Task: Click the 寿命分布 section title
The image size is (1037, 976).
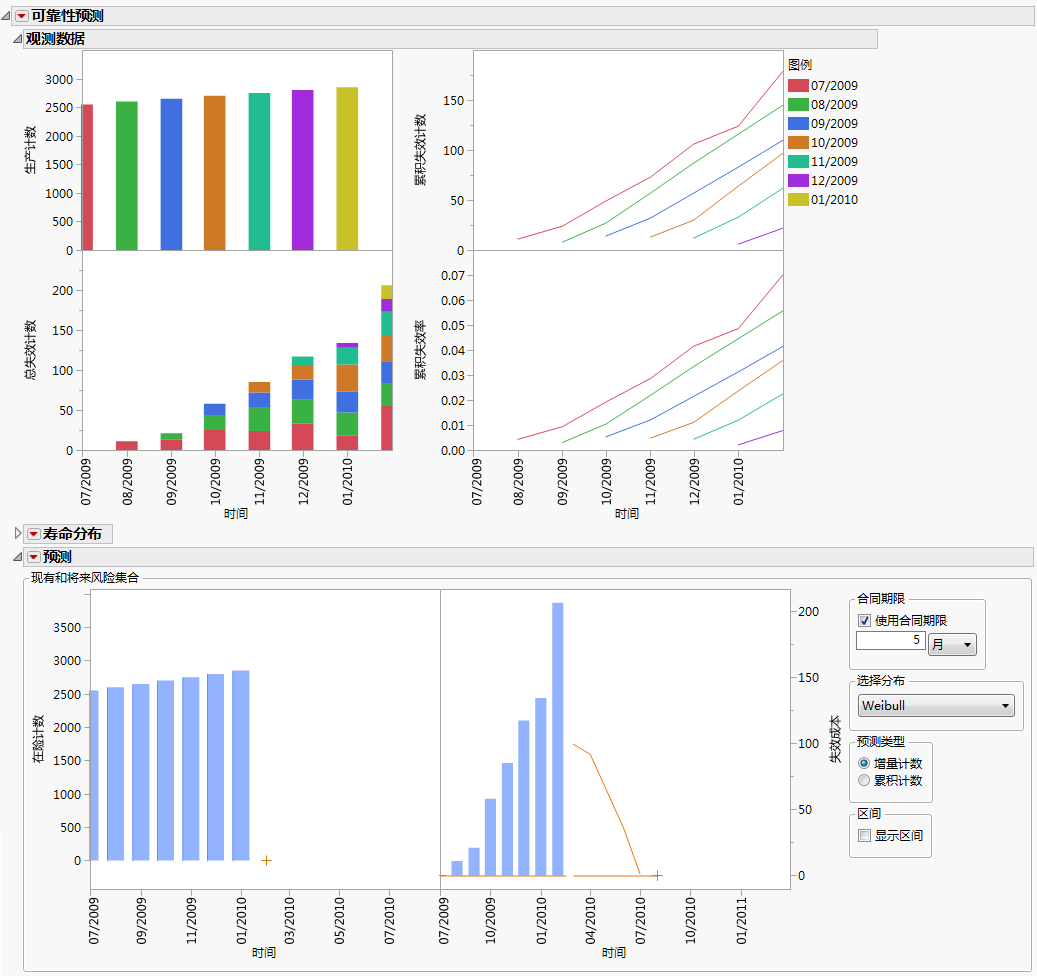Action: point(72,534)
